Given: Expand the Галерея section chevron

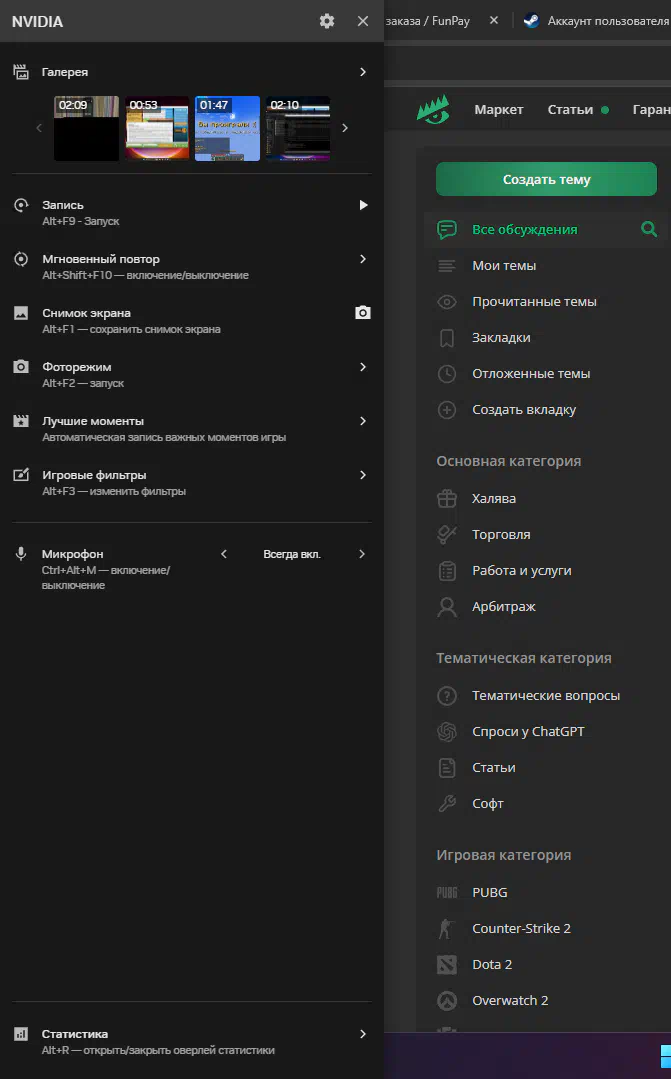Looking at the screenshot, I should (363, 72).
